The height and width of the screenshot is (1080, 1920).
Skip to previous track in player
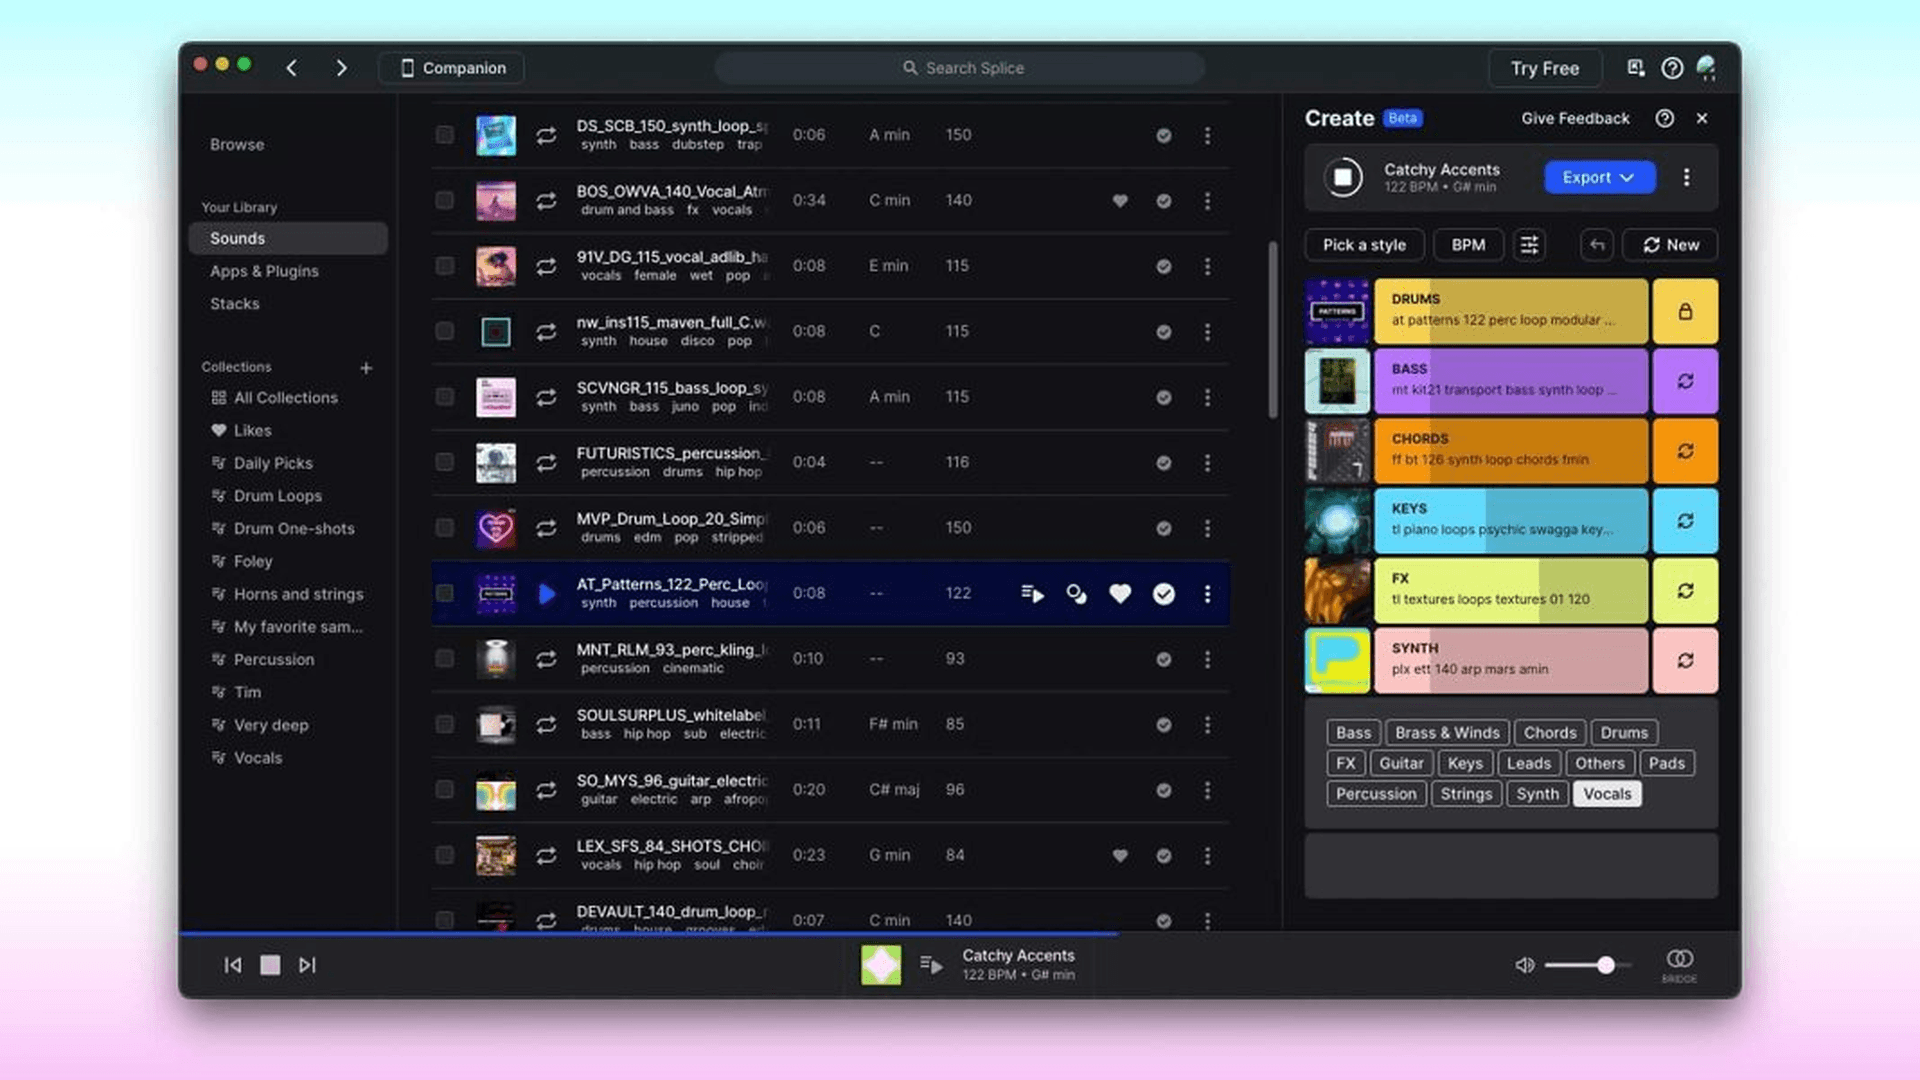(232, 965)
